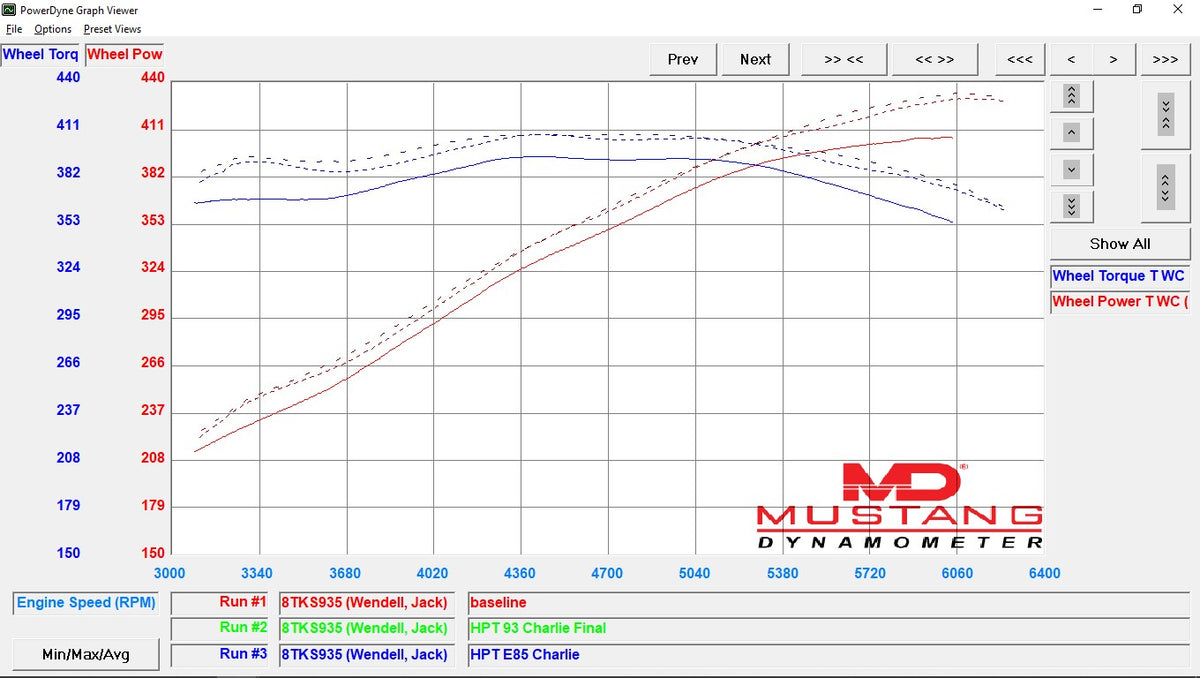Click the '<' single step-left button

point(1071,59)
